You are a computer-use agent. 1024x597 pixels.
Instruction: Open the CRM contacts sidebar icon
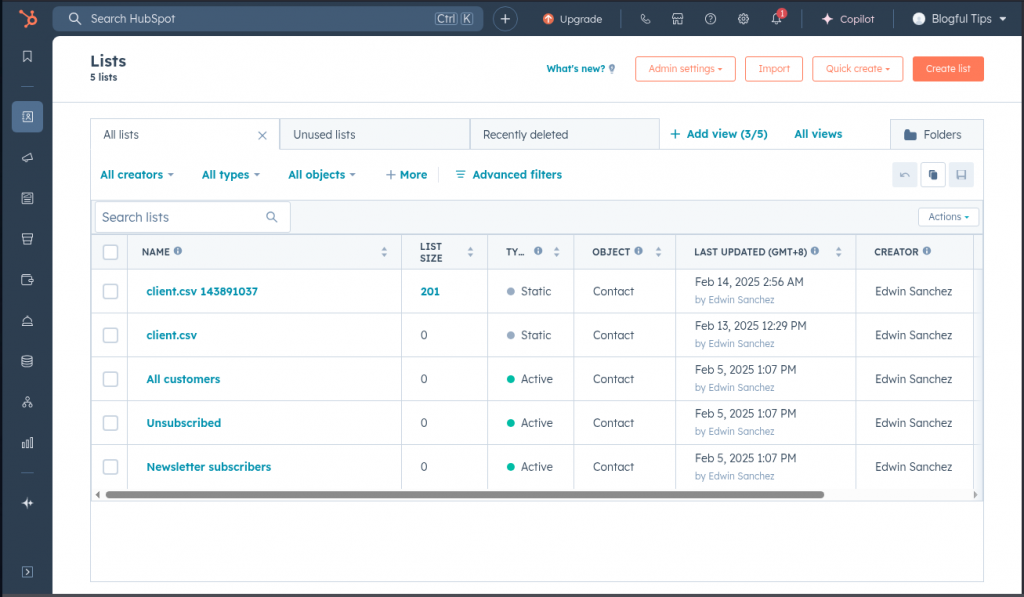(27, 117)
